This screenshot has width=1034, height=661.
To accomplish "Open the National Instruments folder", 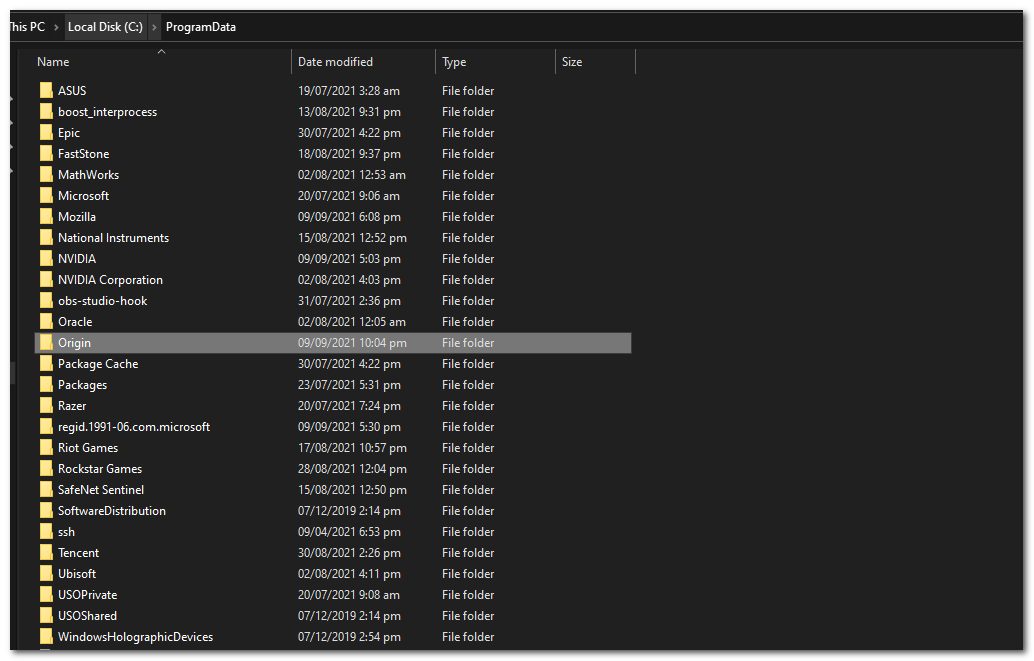I will (113, 237).
